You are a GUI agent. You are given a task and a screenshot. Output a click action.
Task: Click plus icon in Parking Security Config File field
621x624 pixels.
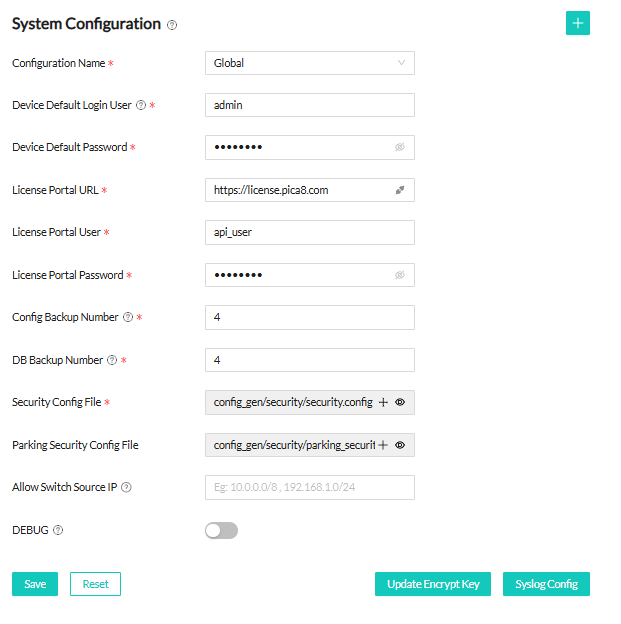383,445
